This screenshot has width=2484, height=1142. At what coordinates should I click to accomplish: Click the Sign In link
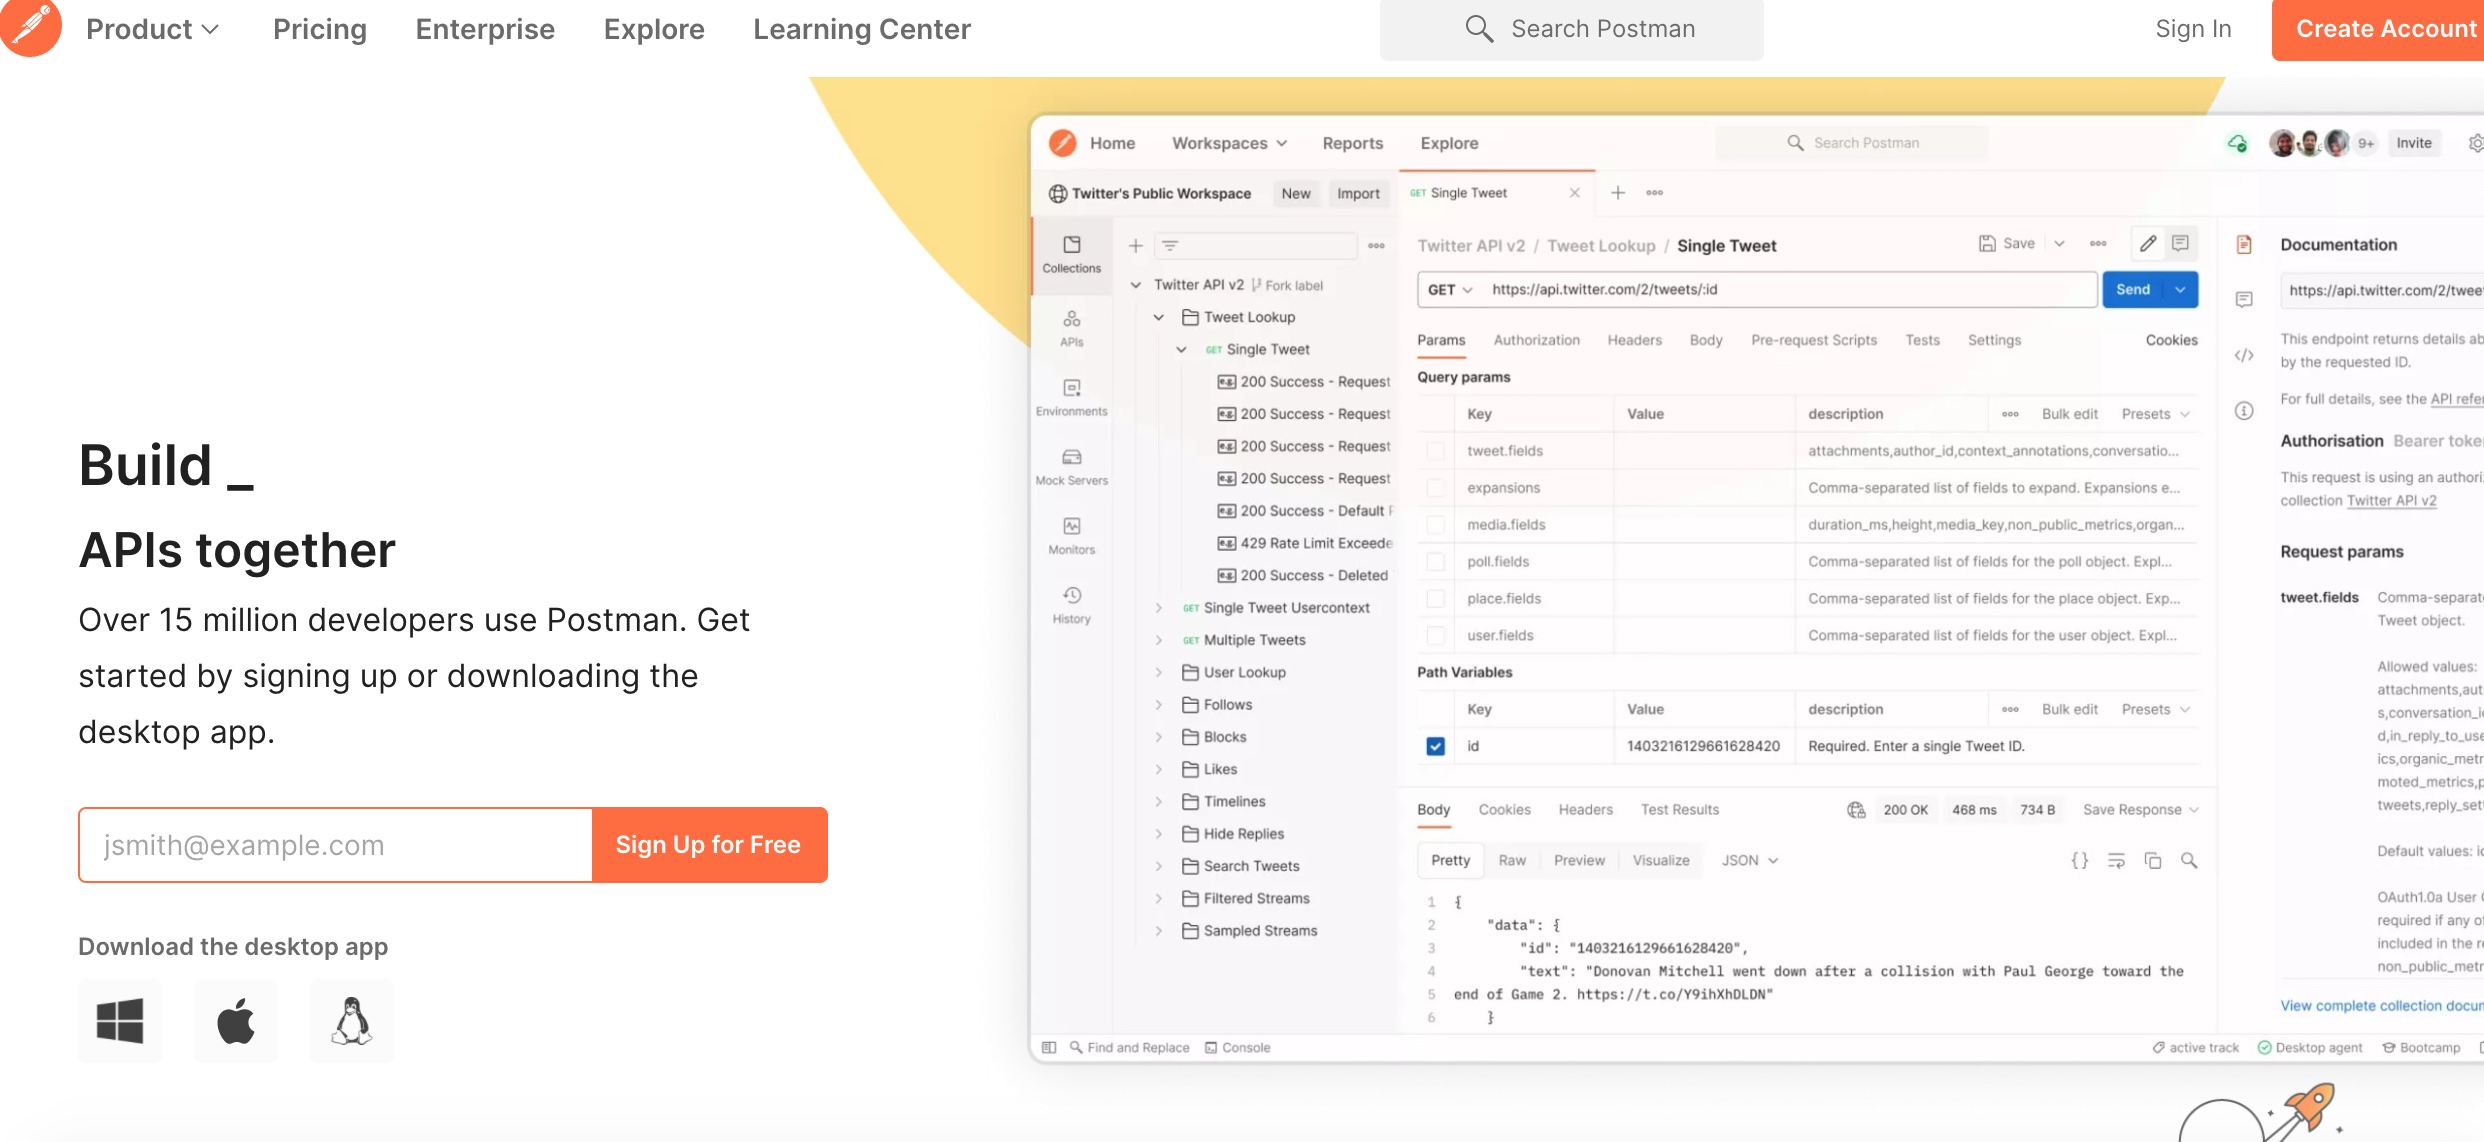tap(2193, 29)
